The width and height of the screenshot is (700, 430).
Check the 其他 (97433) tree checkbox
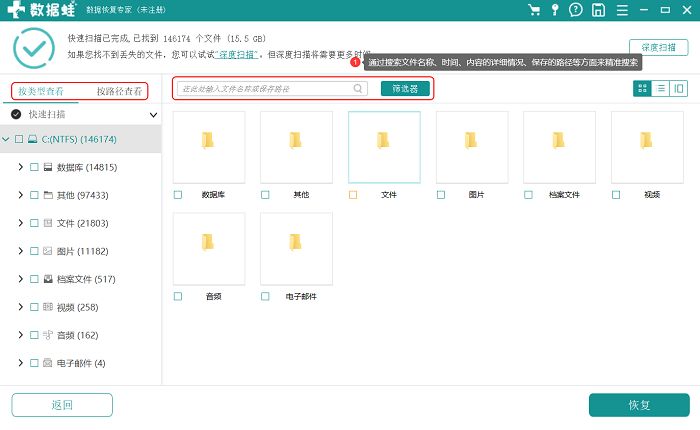point(34,195)
